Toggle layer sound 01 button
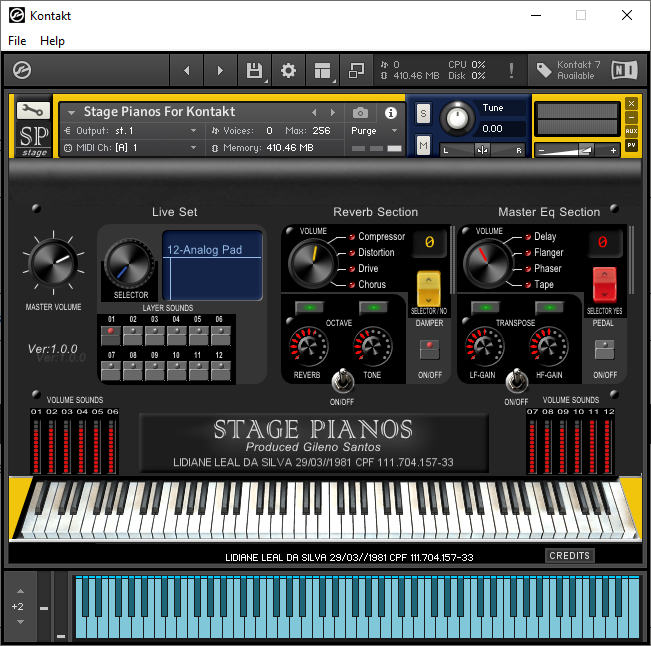This screenshot has height=646, width=651. click(x=110, y=336)
